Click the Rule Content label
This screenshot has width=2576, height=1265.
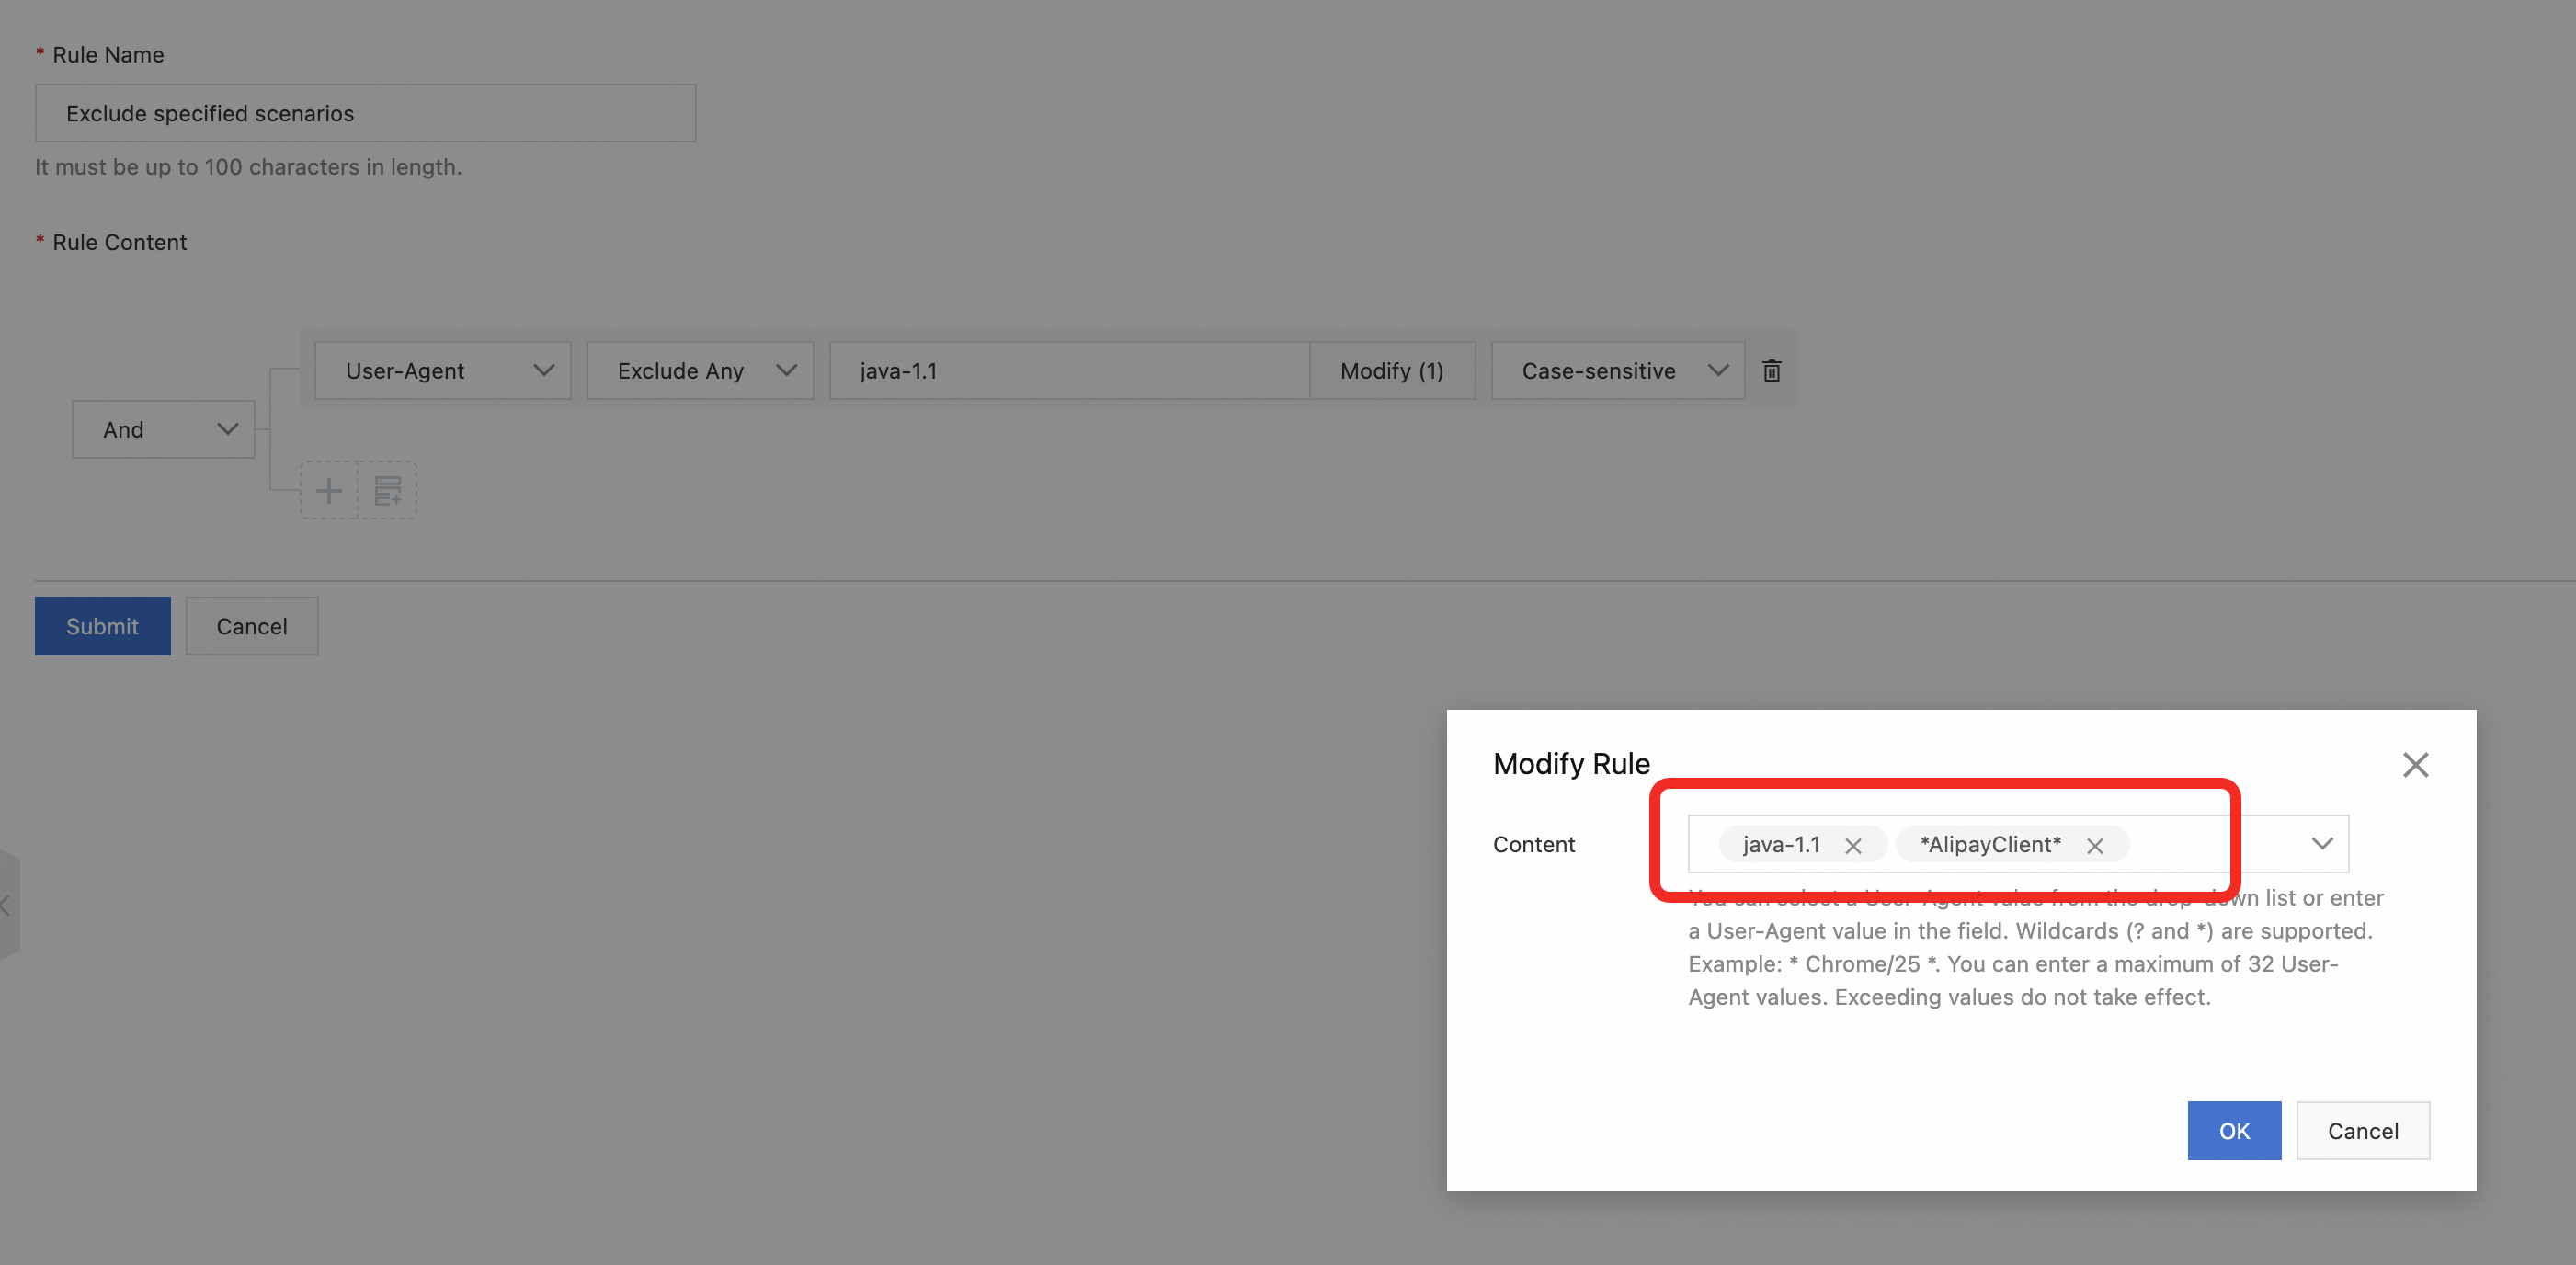[x=119, y=243]
